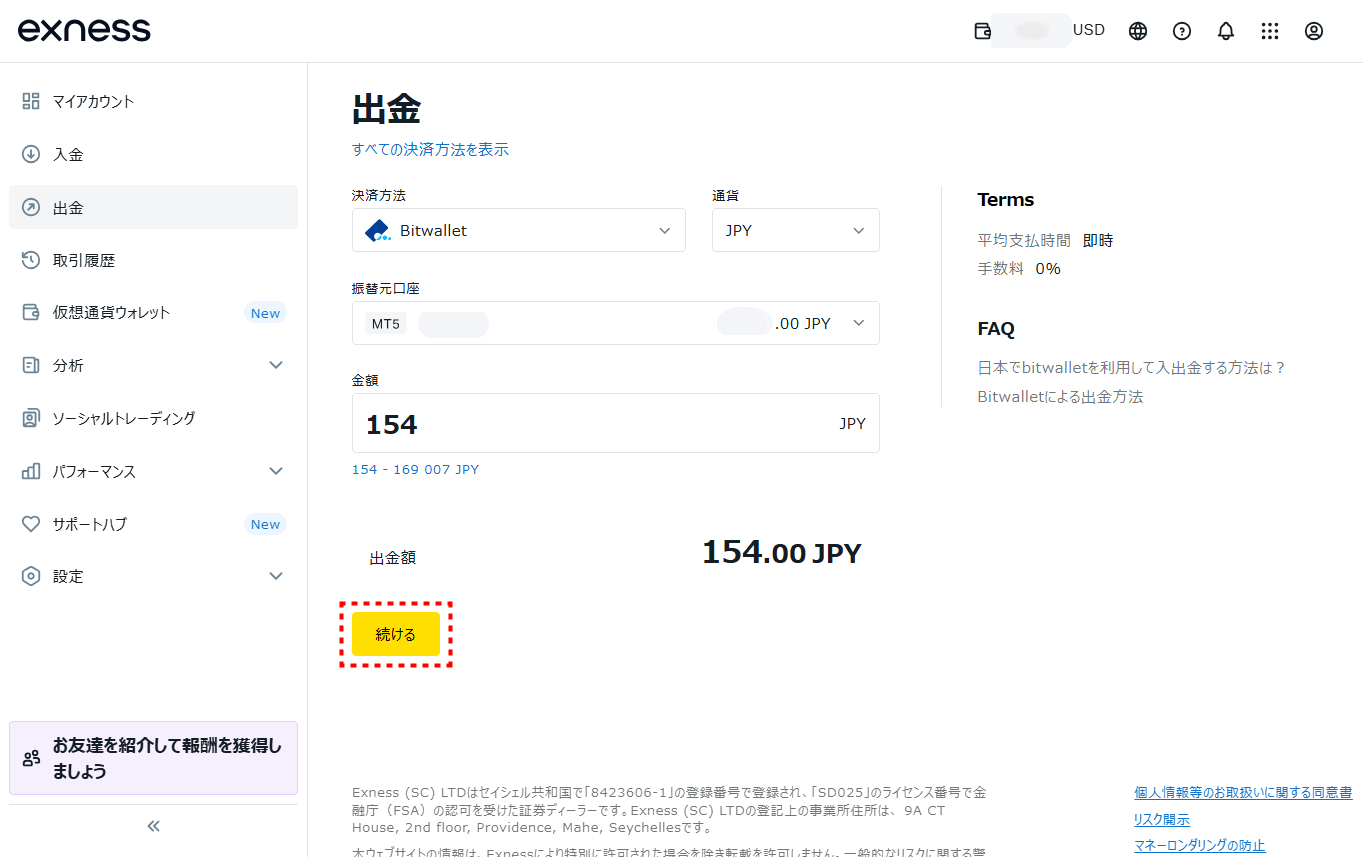The width and height of the screenshot is (1363, 857).
Task: Open リスク開示 link
Action: pyautogui.click(x=1162, y=819)
